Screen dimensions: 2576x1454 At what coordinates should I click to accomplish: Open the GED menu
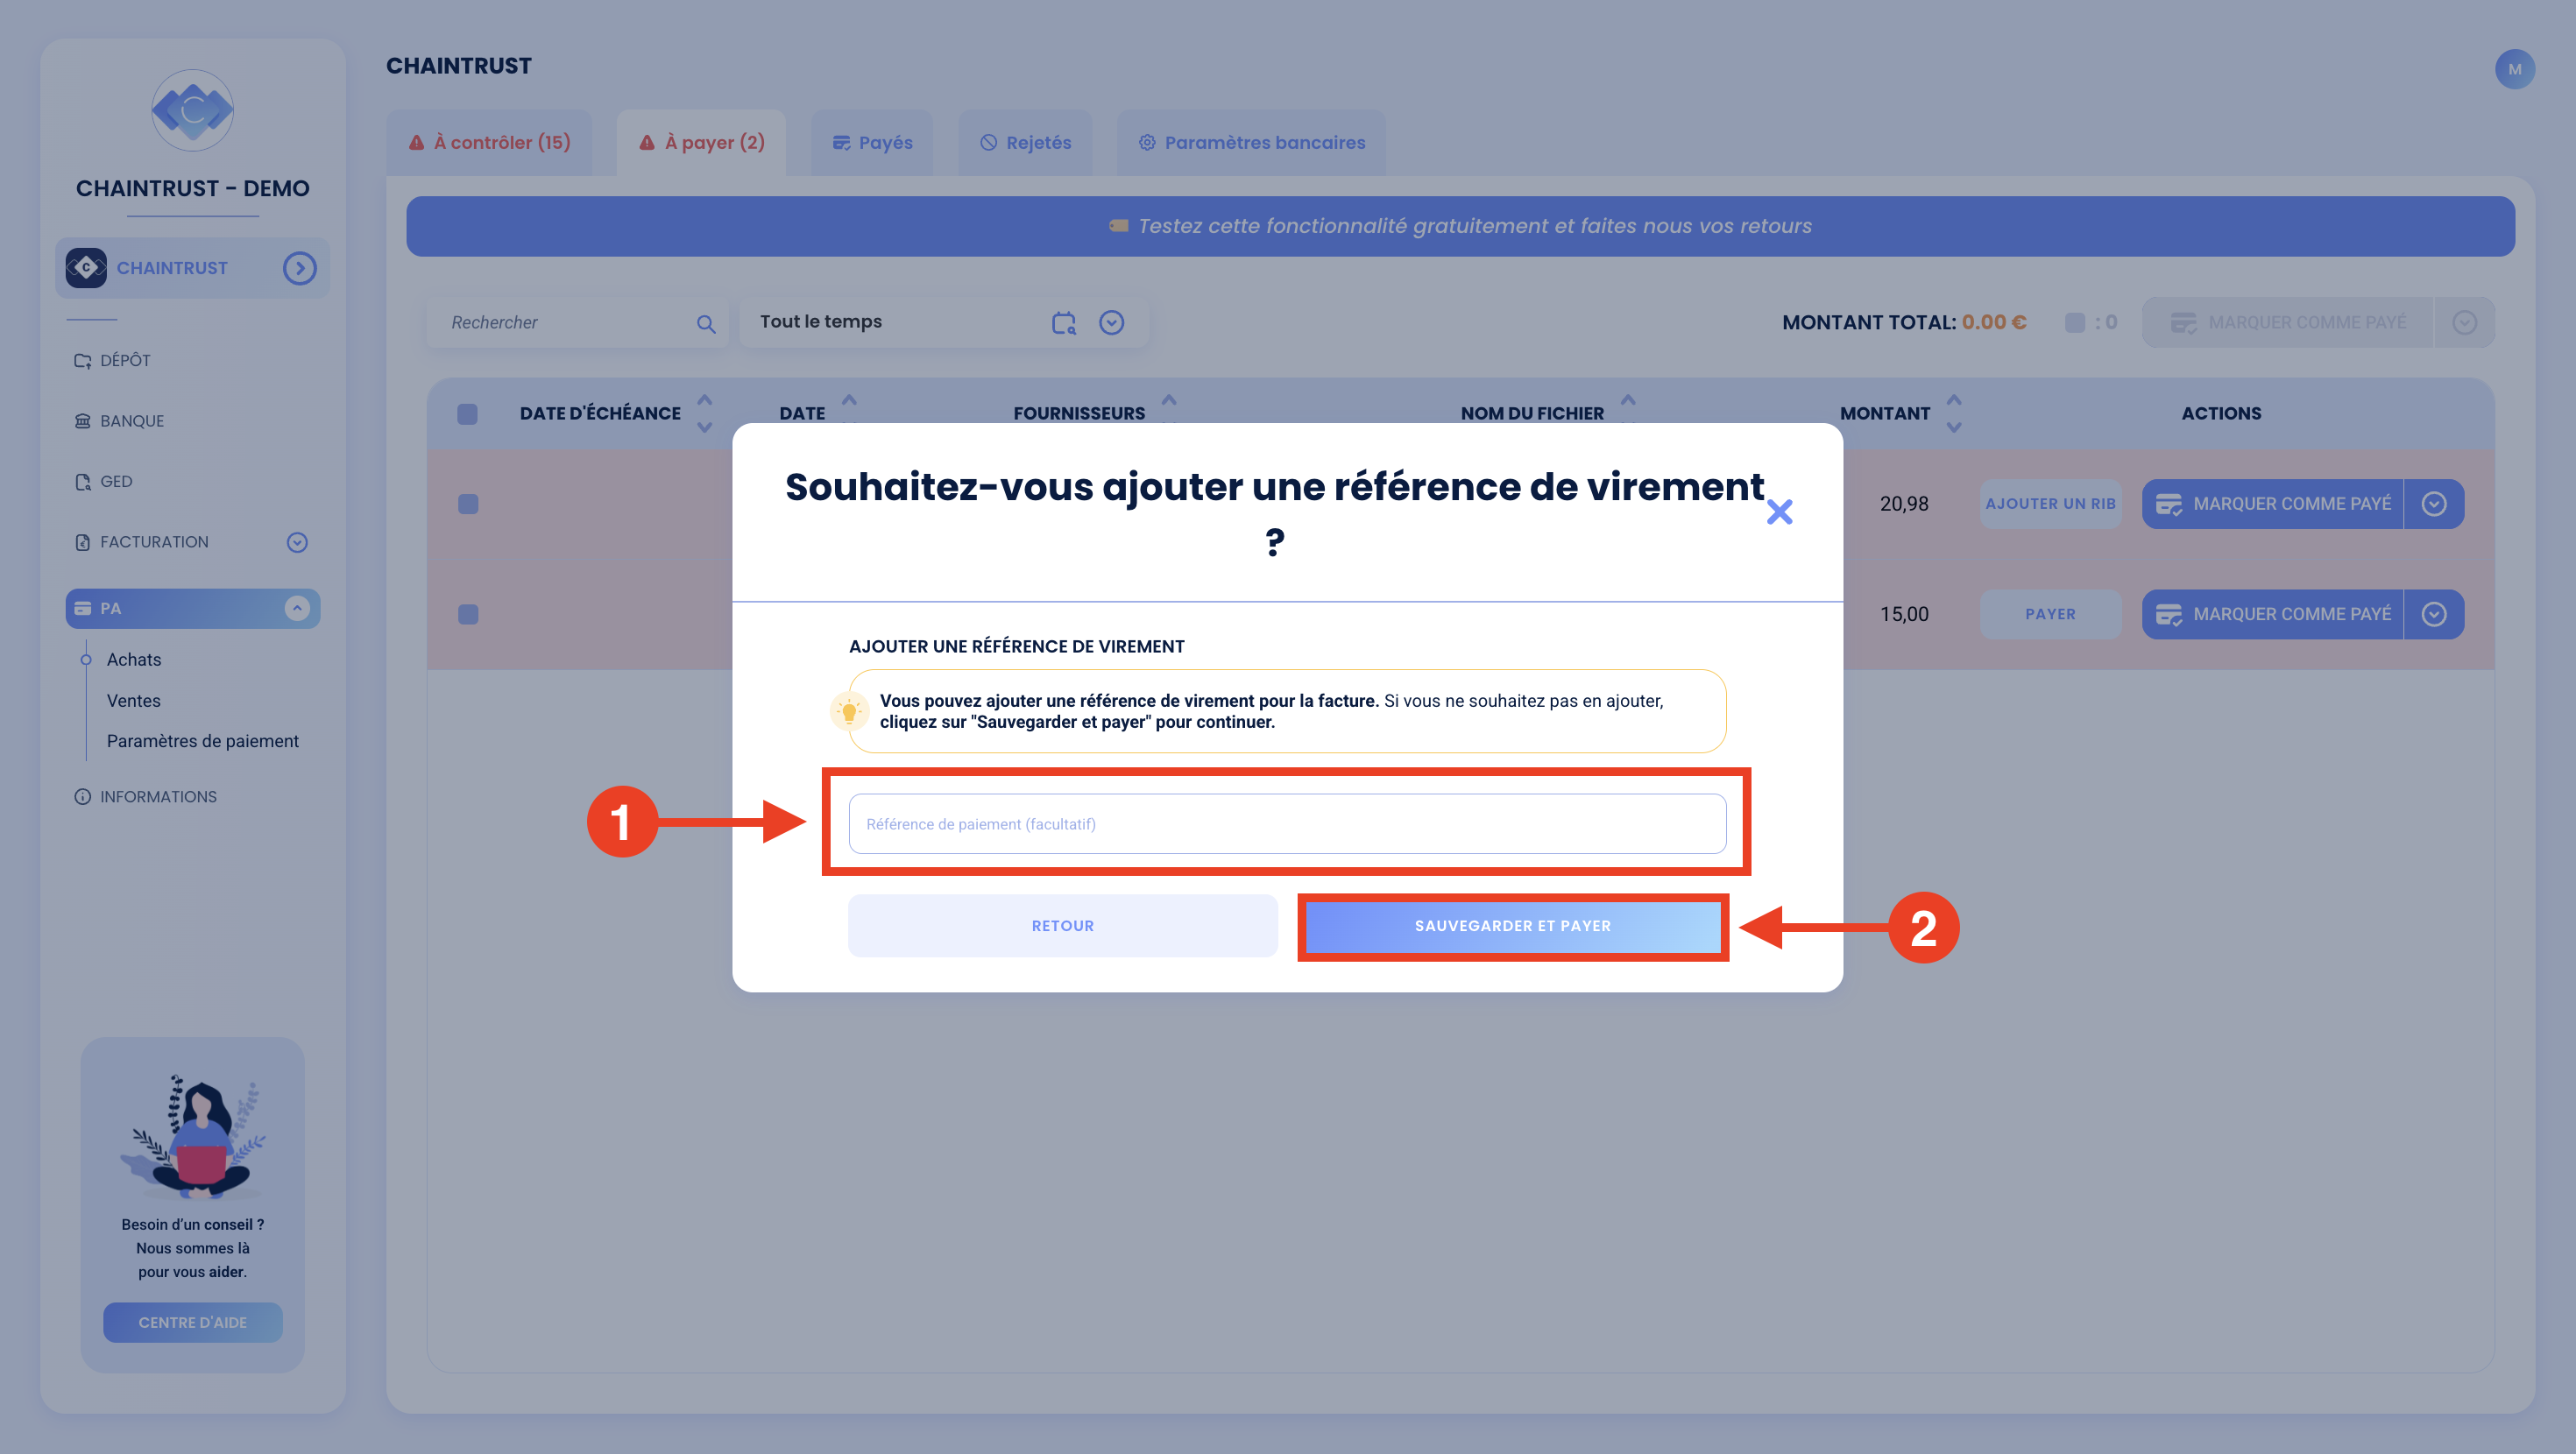(x=103, y=482)
